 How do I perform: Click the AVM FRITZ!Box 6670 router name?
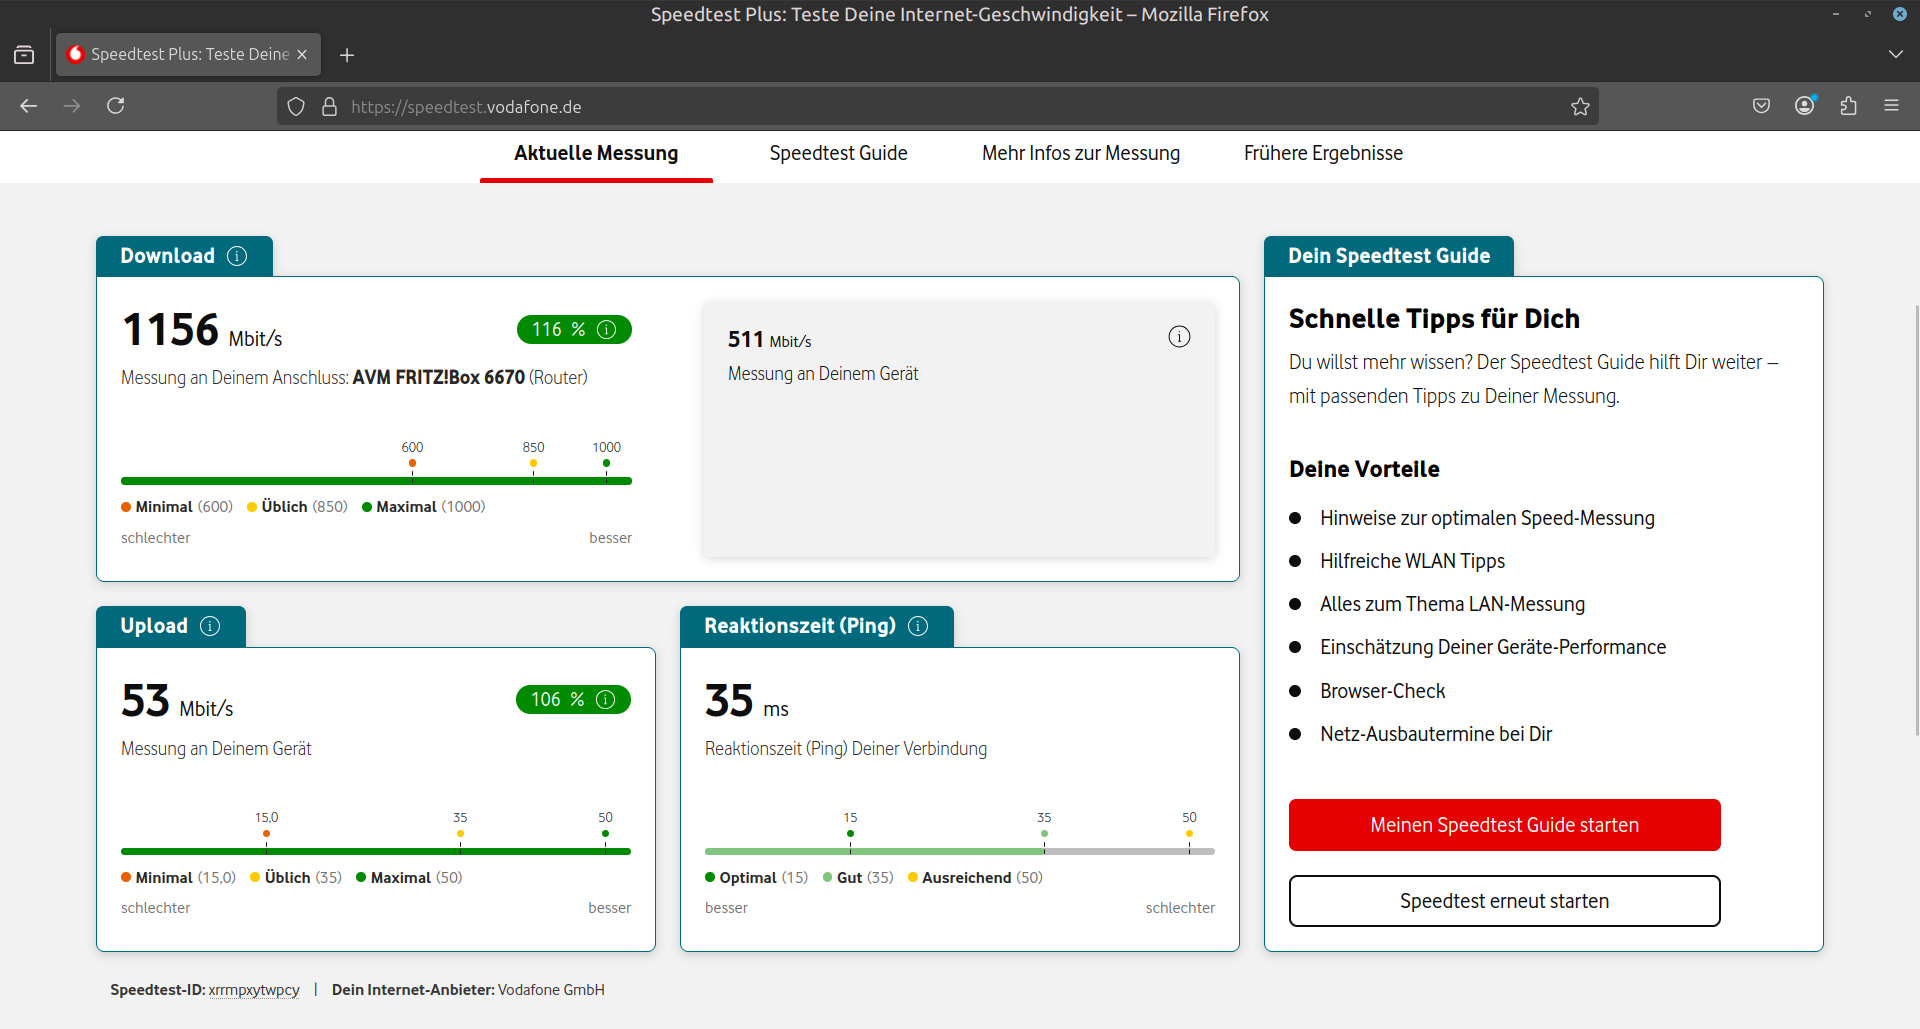pos(439,378)
